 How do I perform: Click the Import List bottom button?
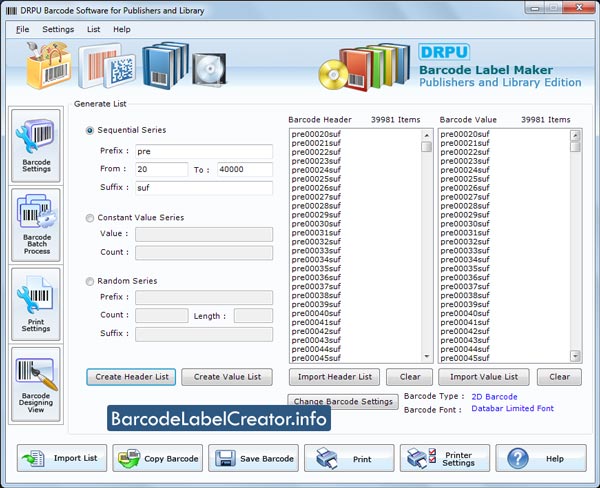point(62,458)
